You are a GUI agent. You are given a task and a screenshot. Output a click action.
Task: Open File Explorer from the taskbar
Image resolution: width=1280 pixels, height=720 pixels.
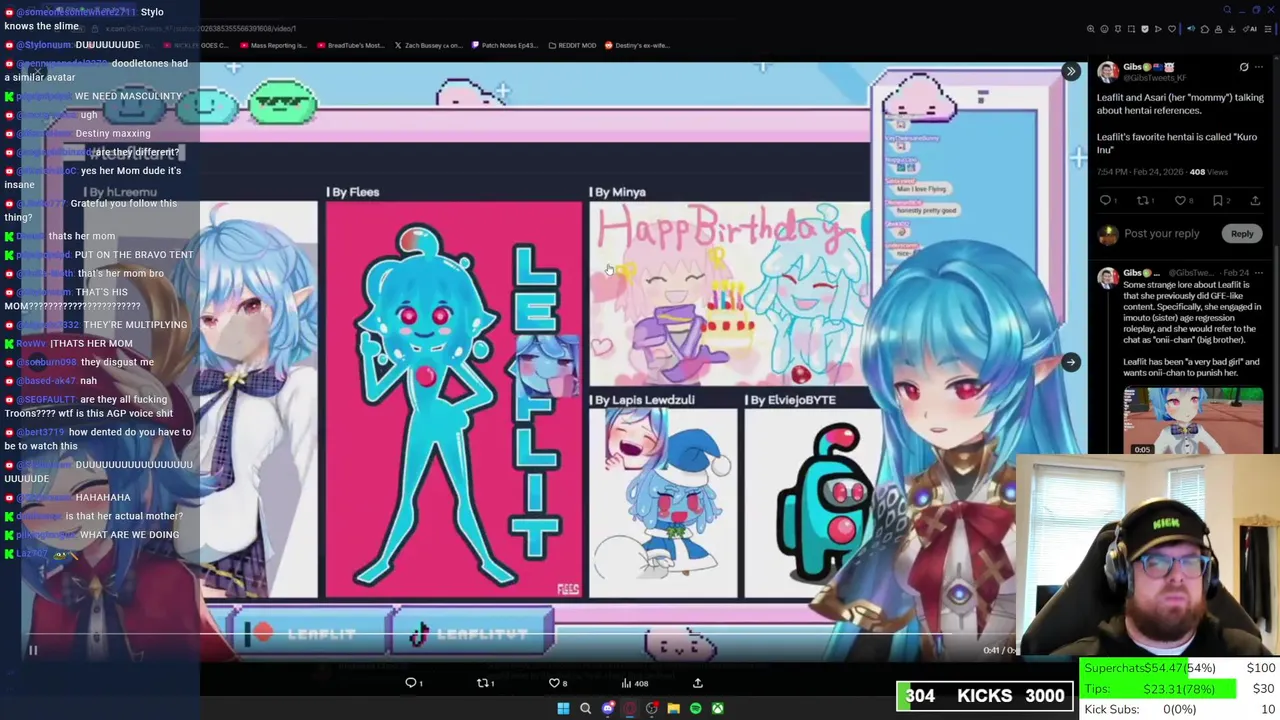coord(673,708)
